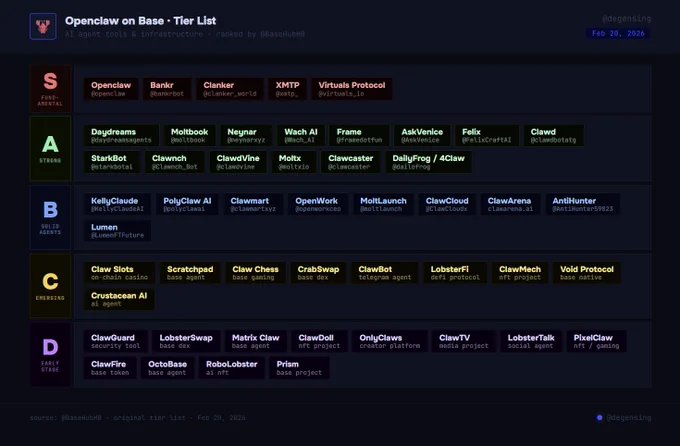Select the S tier label

point(50,89)
